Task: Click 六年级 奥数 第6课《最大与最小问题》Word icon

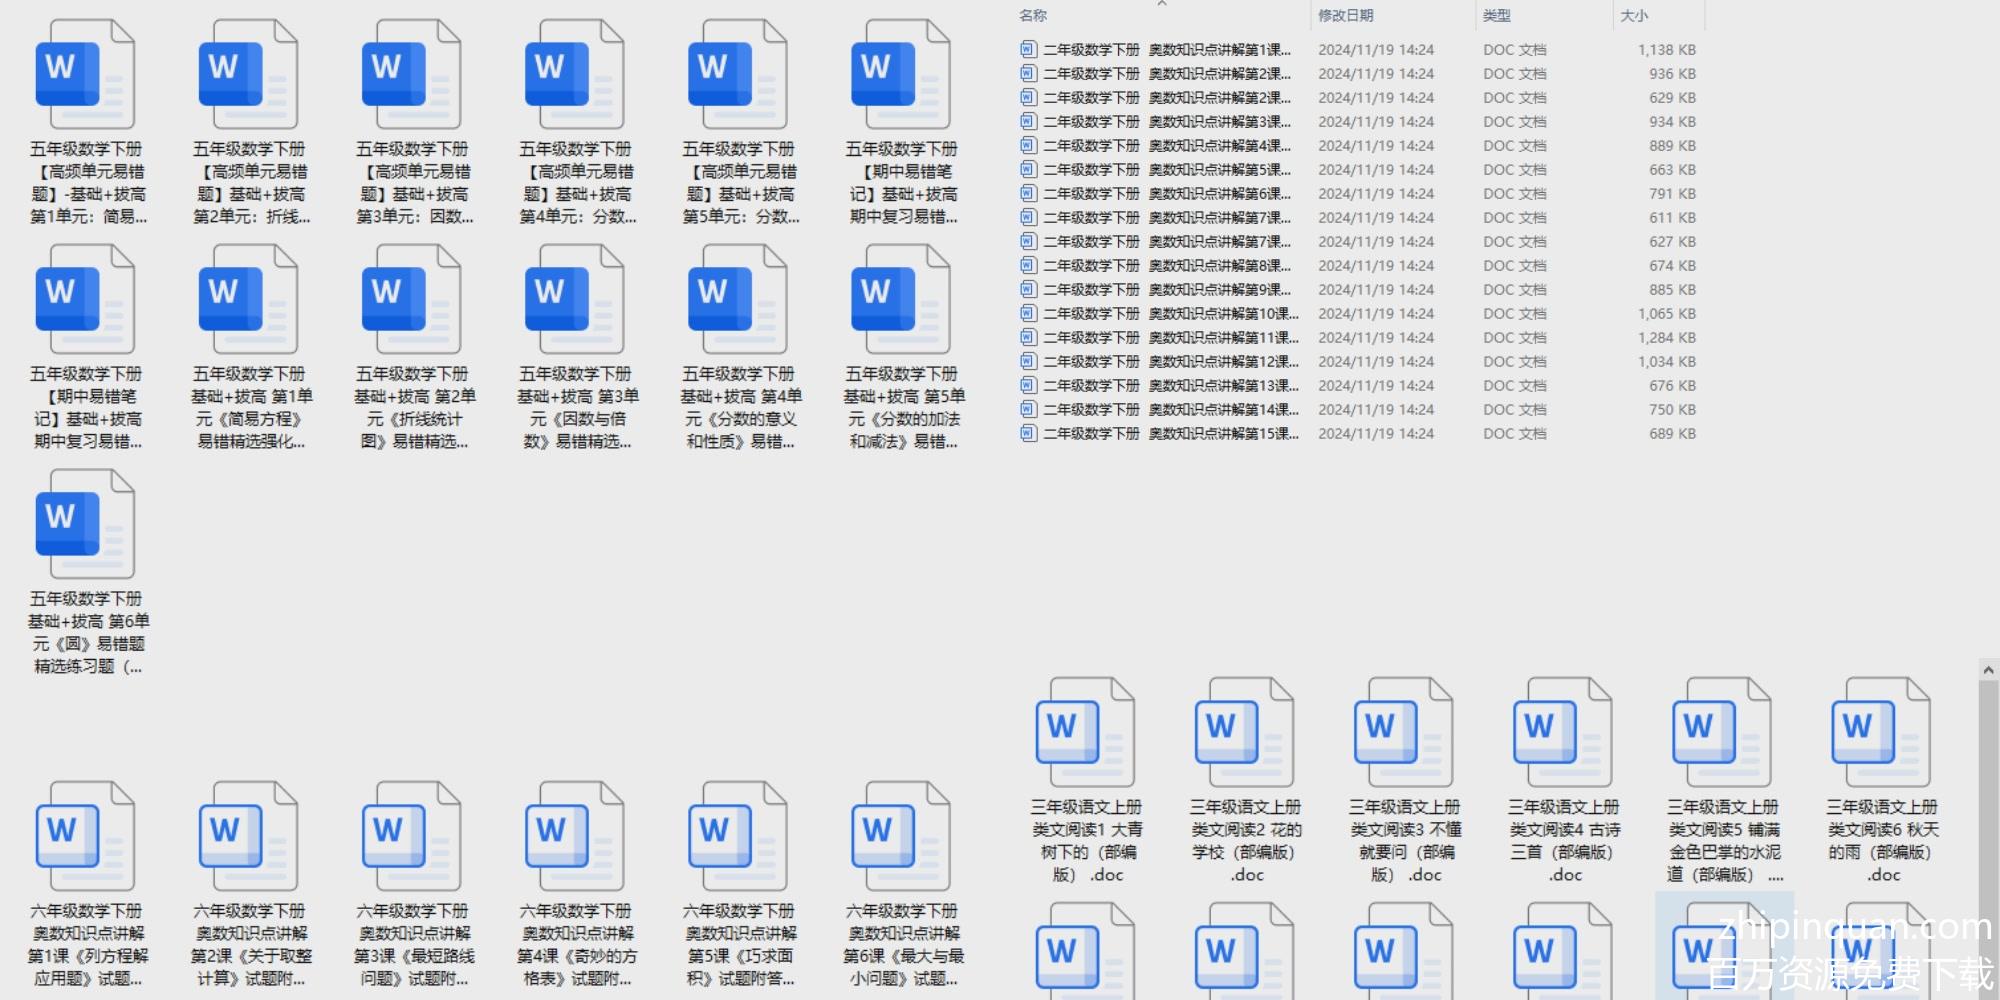Action: click(x=900, y=837)
